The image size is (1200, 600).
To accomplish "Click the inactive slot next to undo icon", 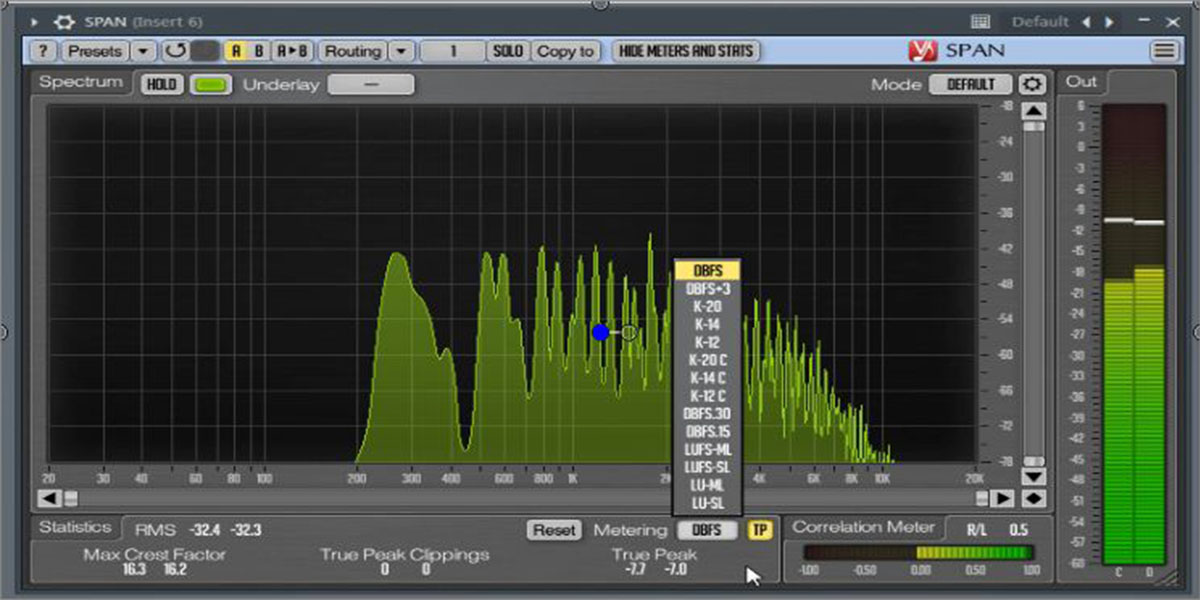I will 205,51.
